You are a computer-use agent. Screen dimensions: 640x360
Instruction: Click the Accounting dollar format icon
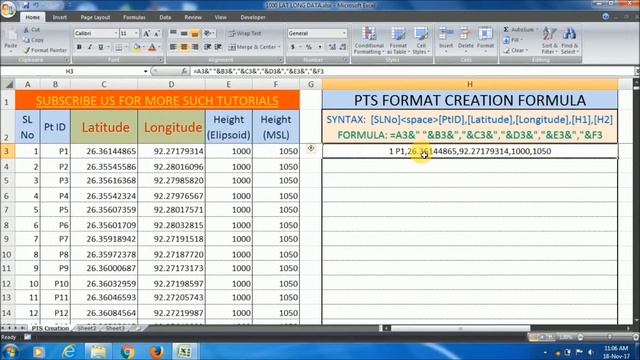(293, 47)
